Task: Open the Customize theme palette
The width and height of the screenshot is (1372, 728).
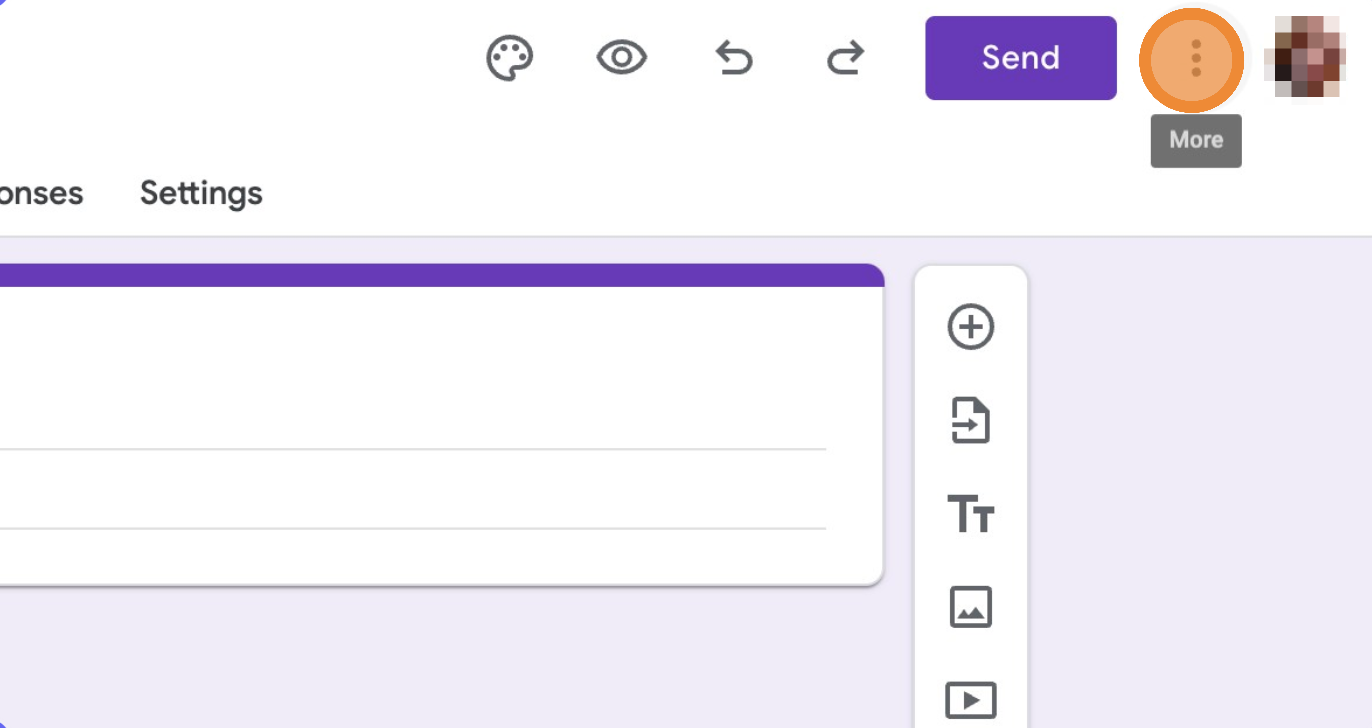Action: 510,58
